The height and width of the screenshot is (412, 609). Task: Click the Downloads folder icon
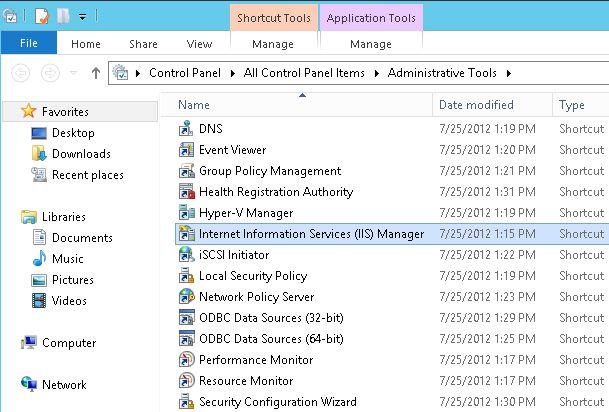[x=39, y=153]
